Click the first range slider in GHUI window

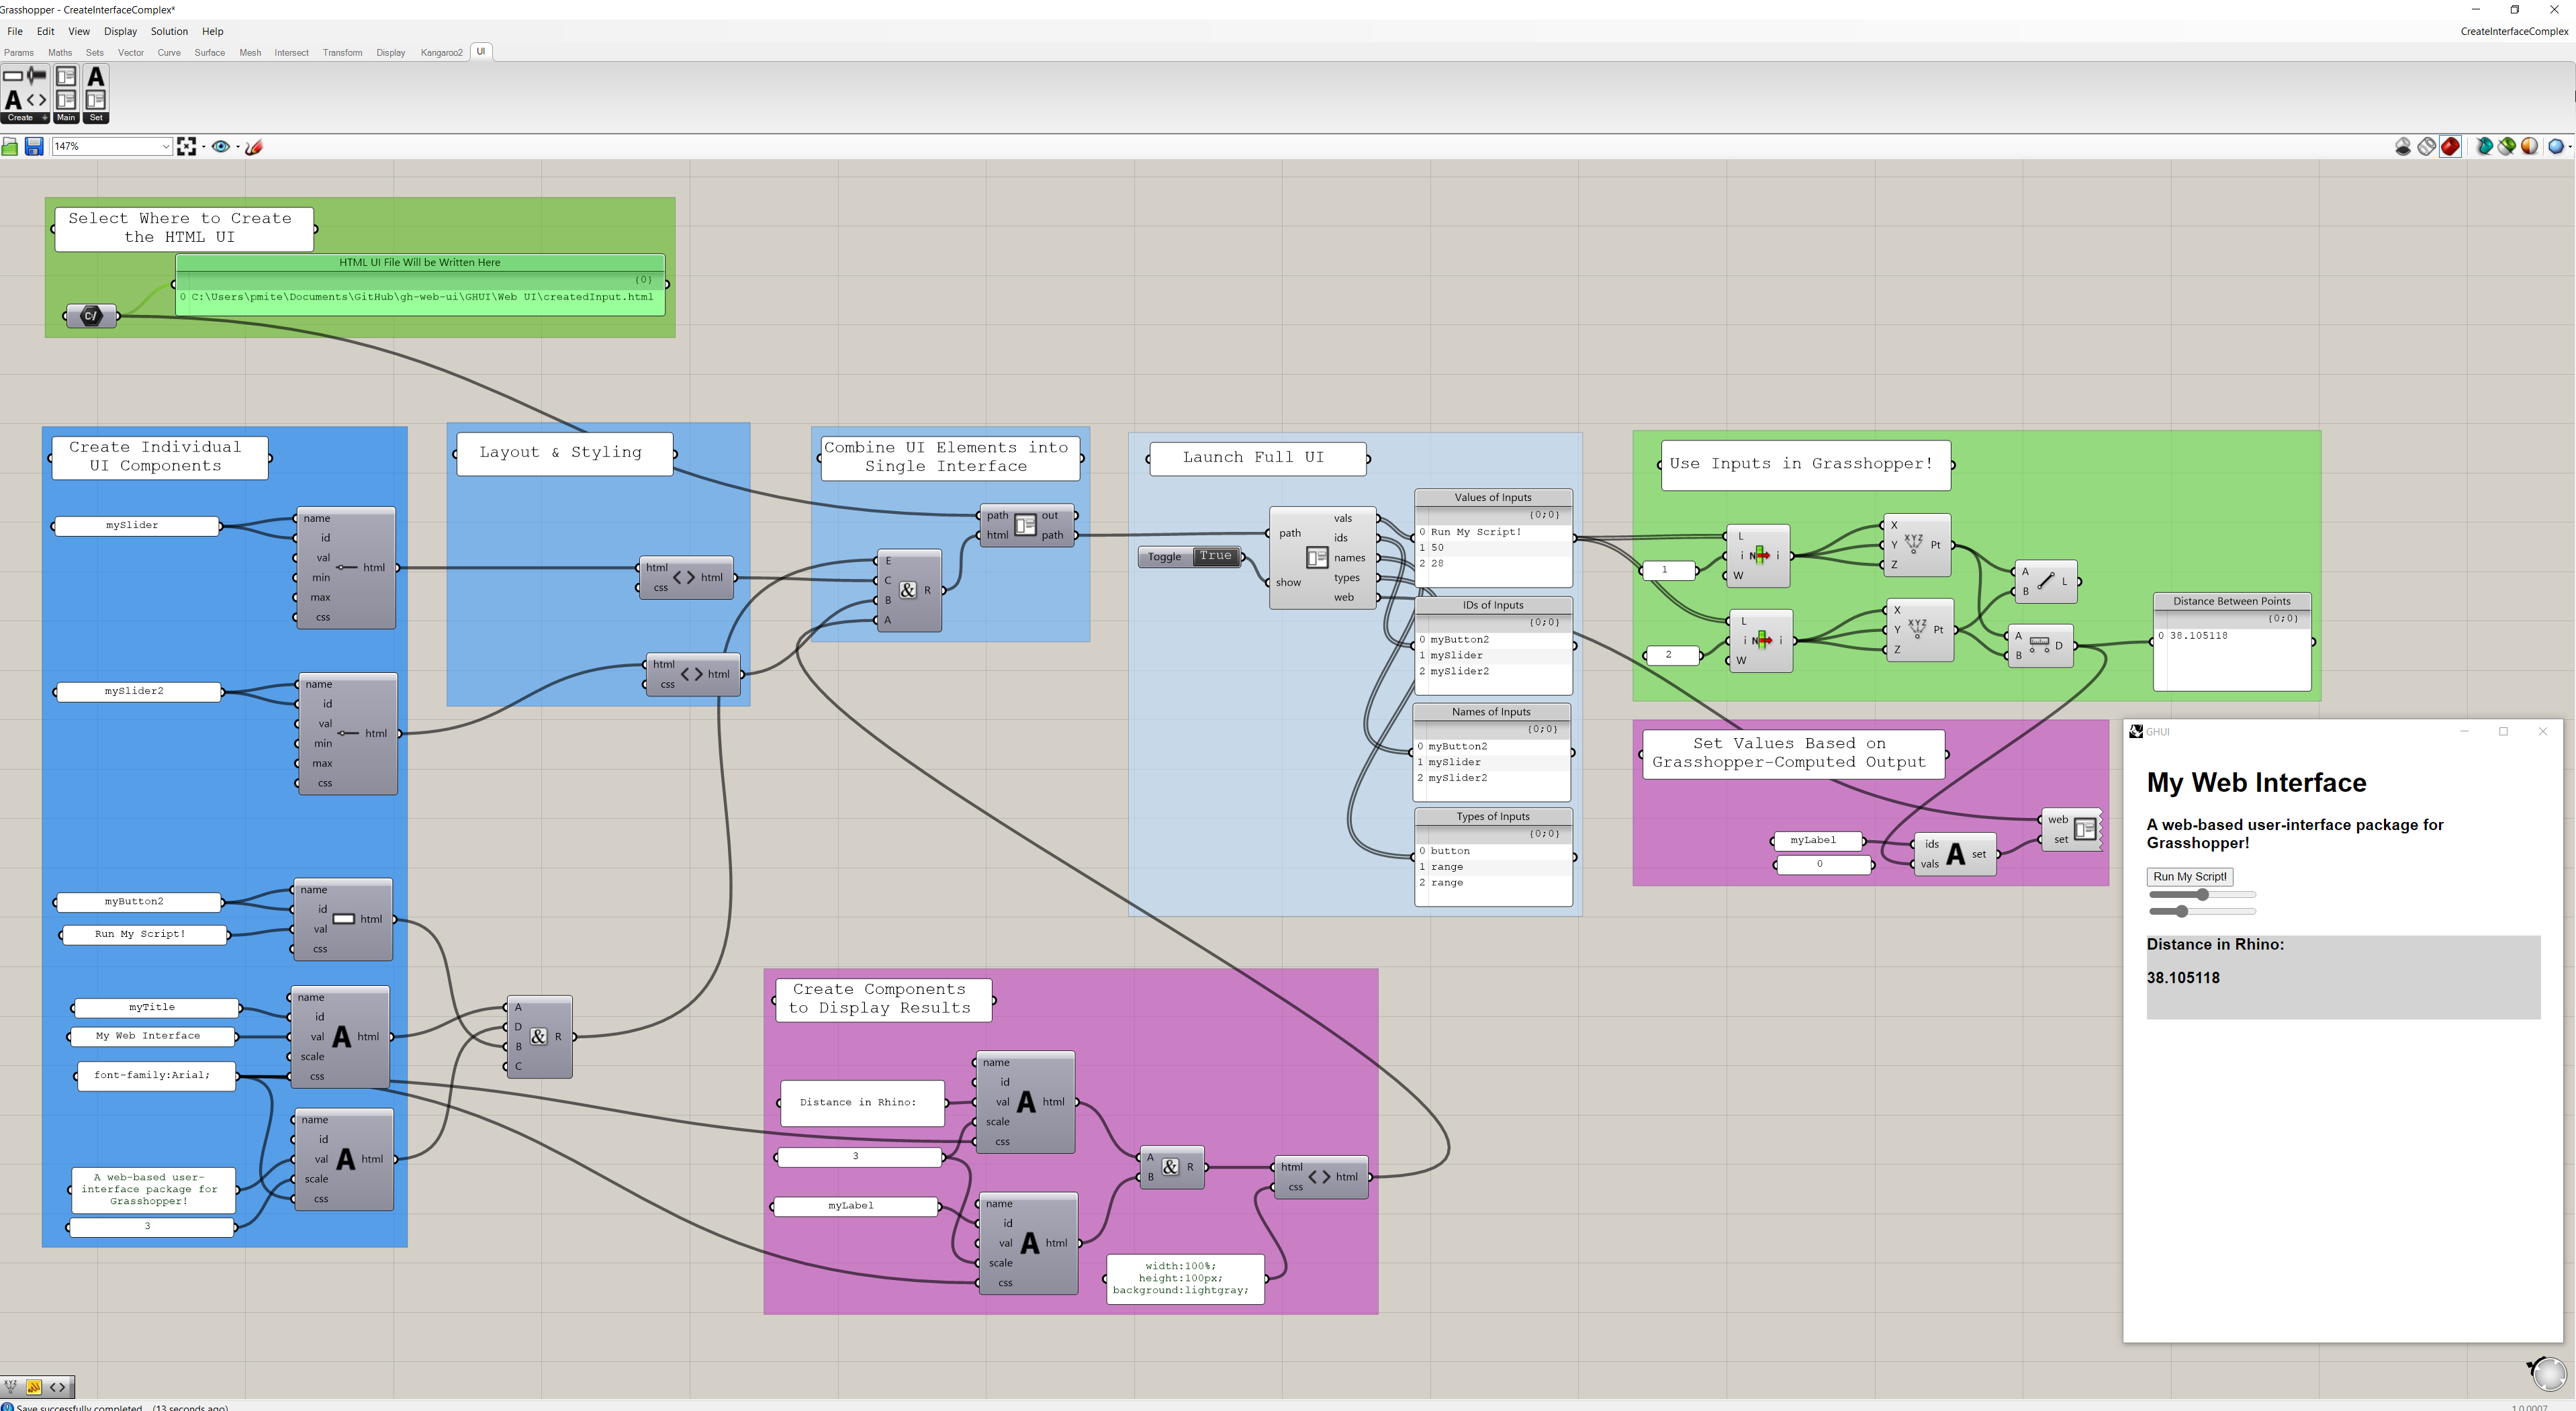(x=2202, y=895)
